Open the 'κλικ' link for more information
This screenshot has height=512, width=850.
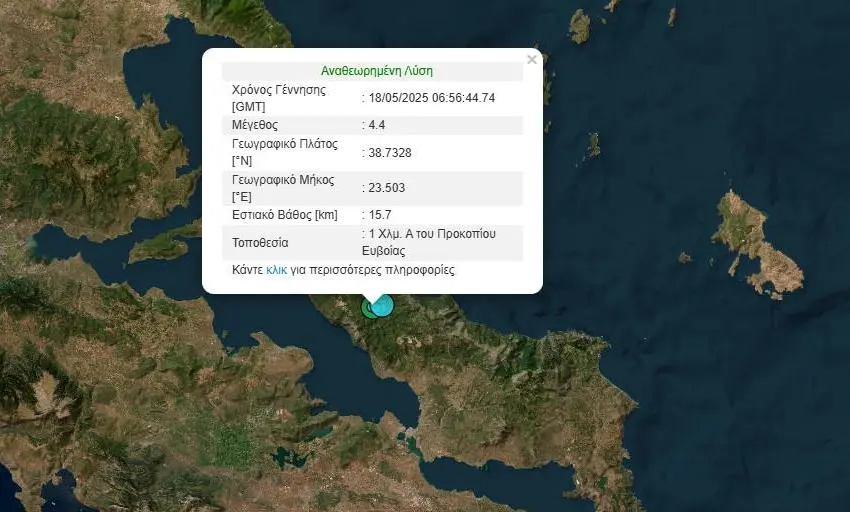(x=277, y=270)
